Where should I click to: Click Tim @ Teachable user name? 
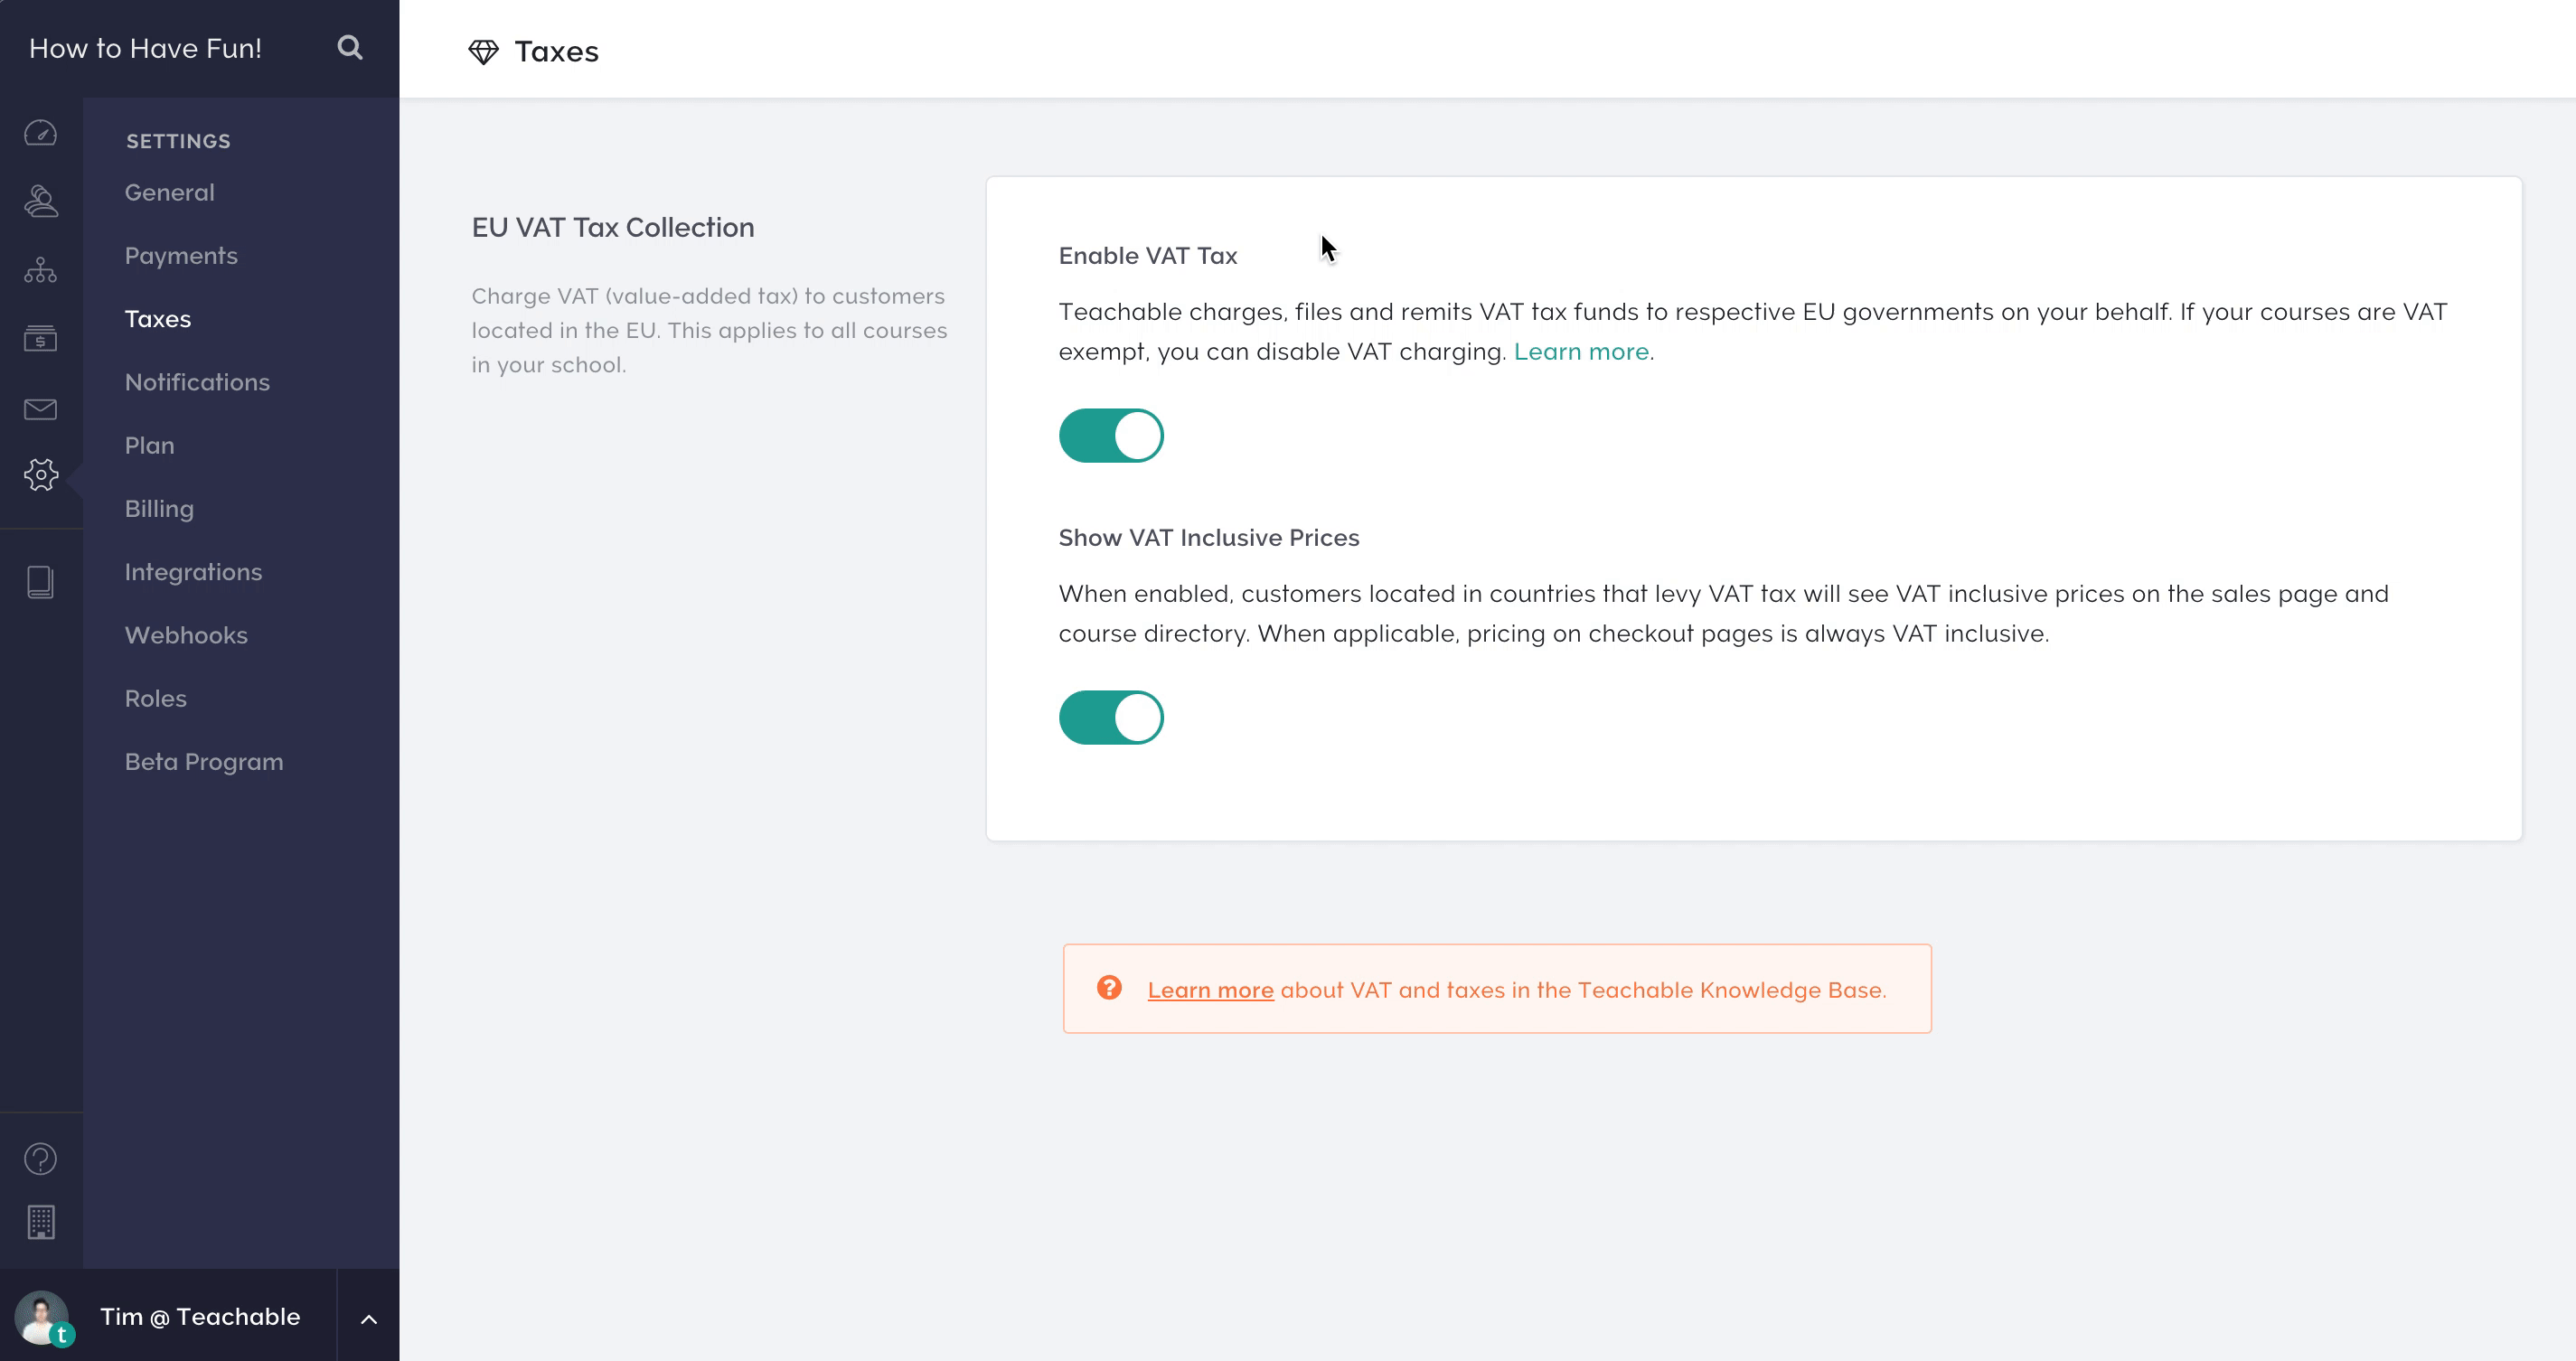tap(200, 1317)
